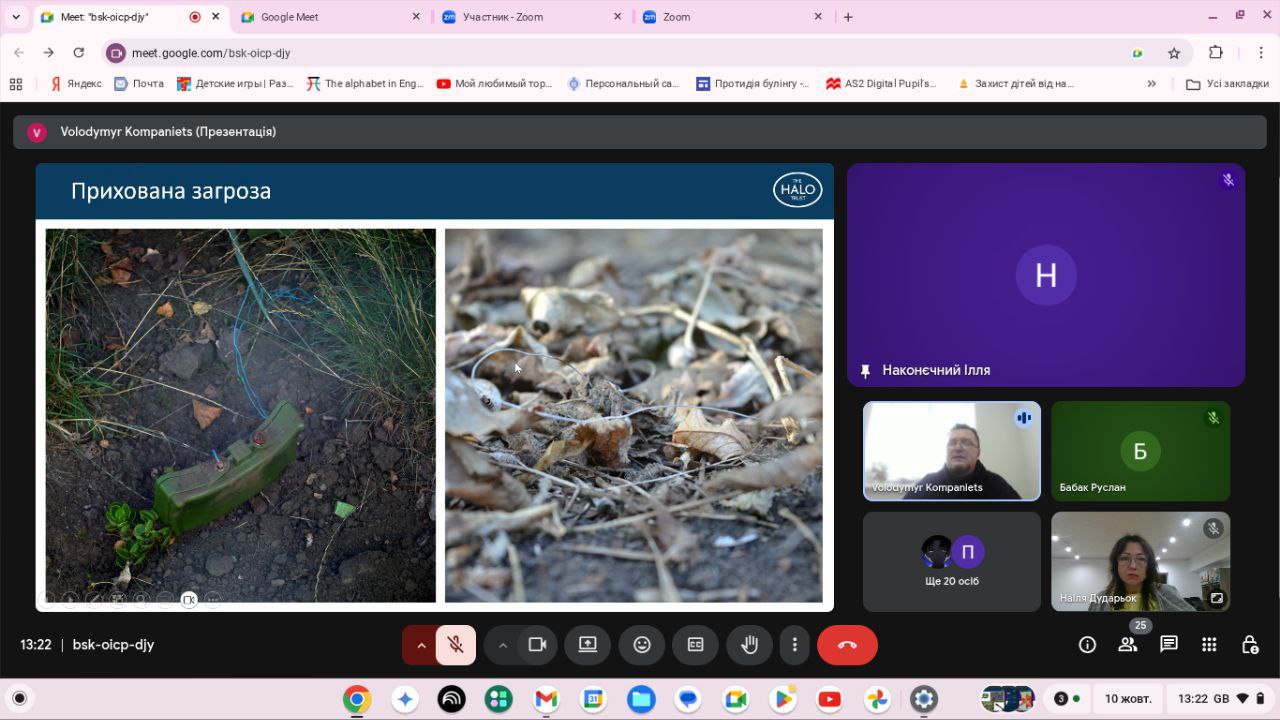Viewport: 1280px width, 720px height.
Task: Toggle the camera on
Action: (x=537, y=645)
